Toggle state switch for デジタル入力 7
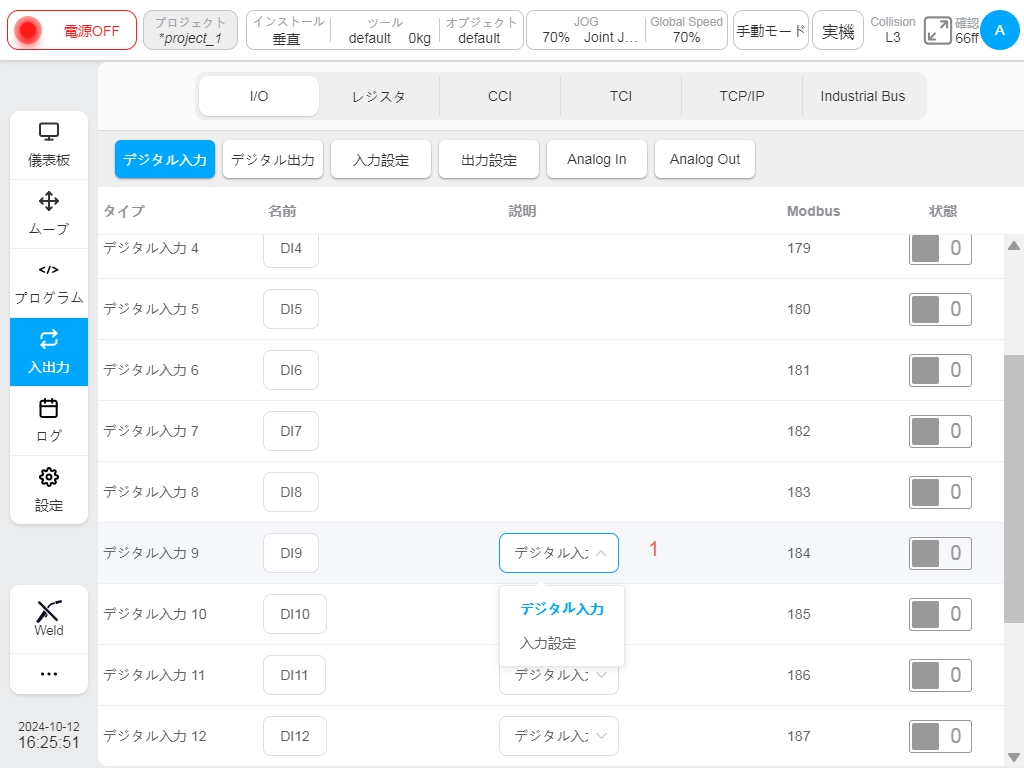 pyautogui.click(x=940, y=431)
